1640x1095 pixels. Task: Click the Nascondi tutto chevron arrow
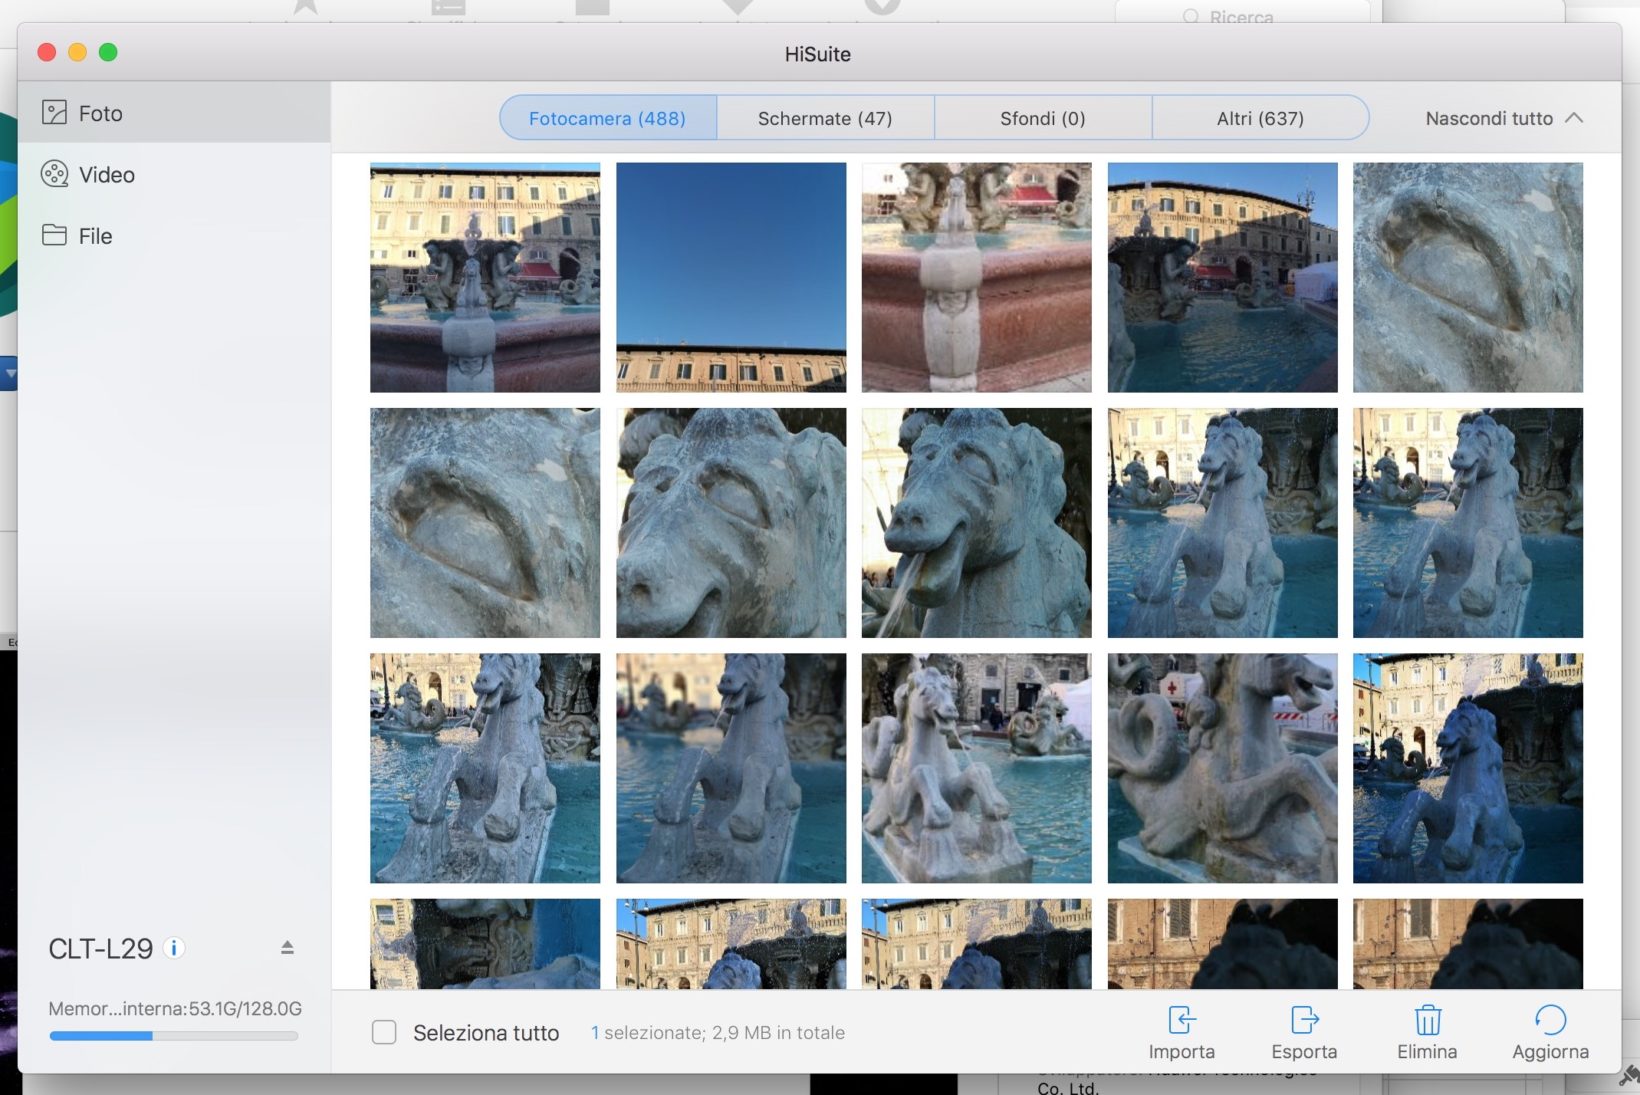click(x=1574, y=118)
